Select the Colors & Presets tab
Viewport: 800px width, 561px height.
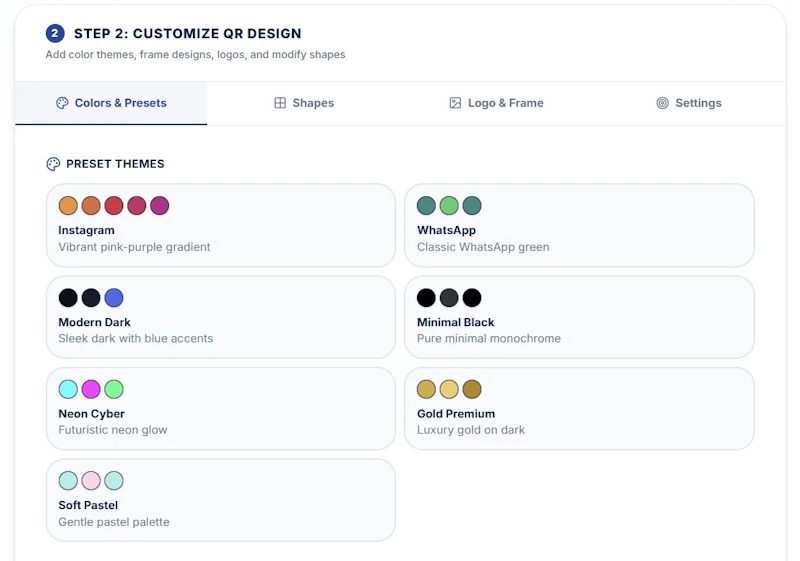(x=111, y=103)
